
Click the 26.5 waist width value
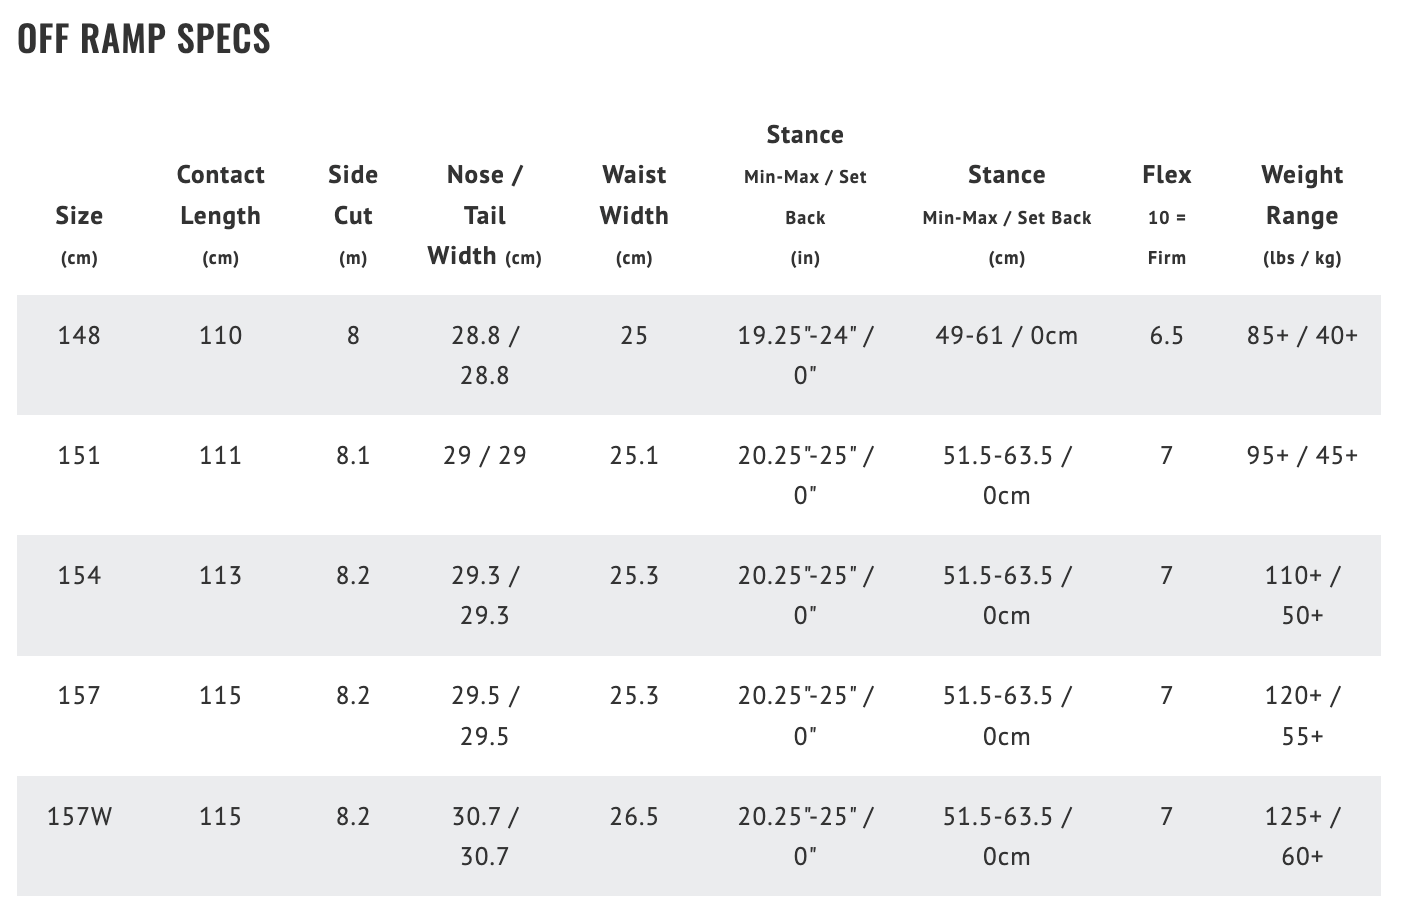[x=634, y=816]
